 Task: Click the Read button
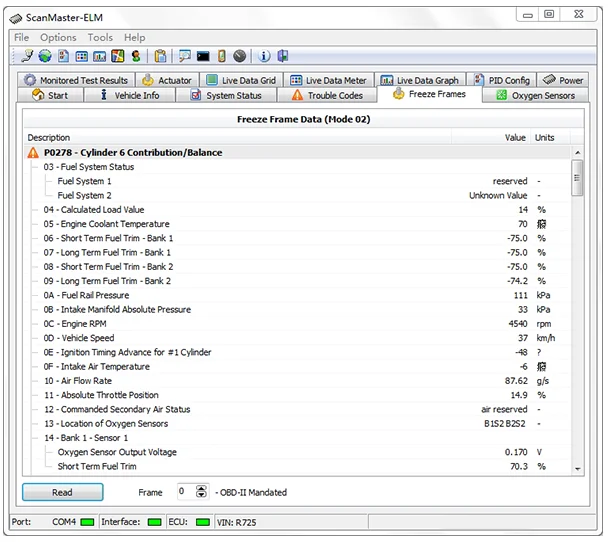pyautogui.click(x=63, y=493)
